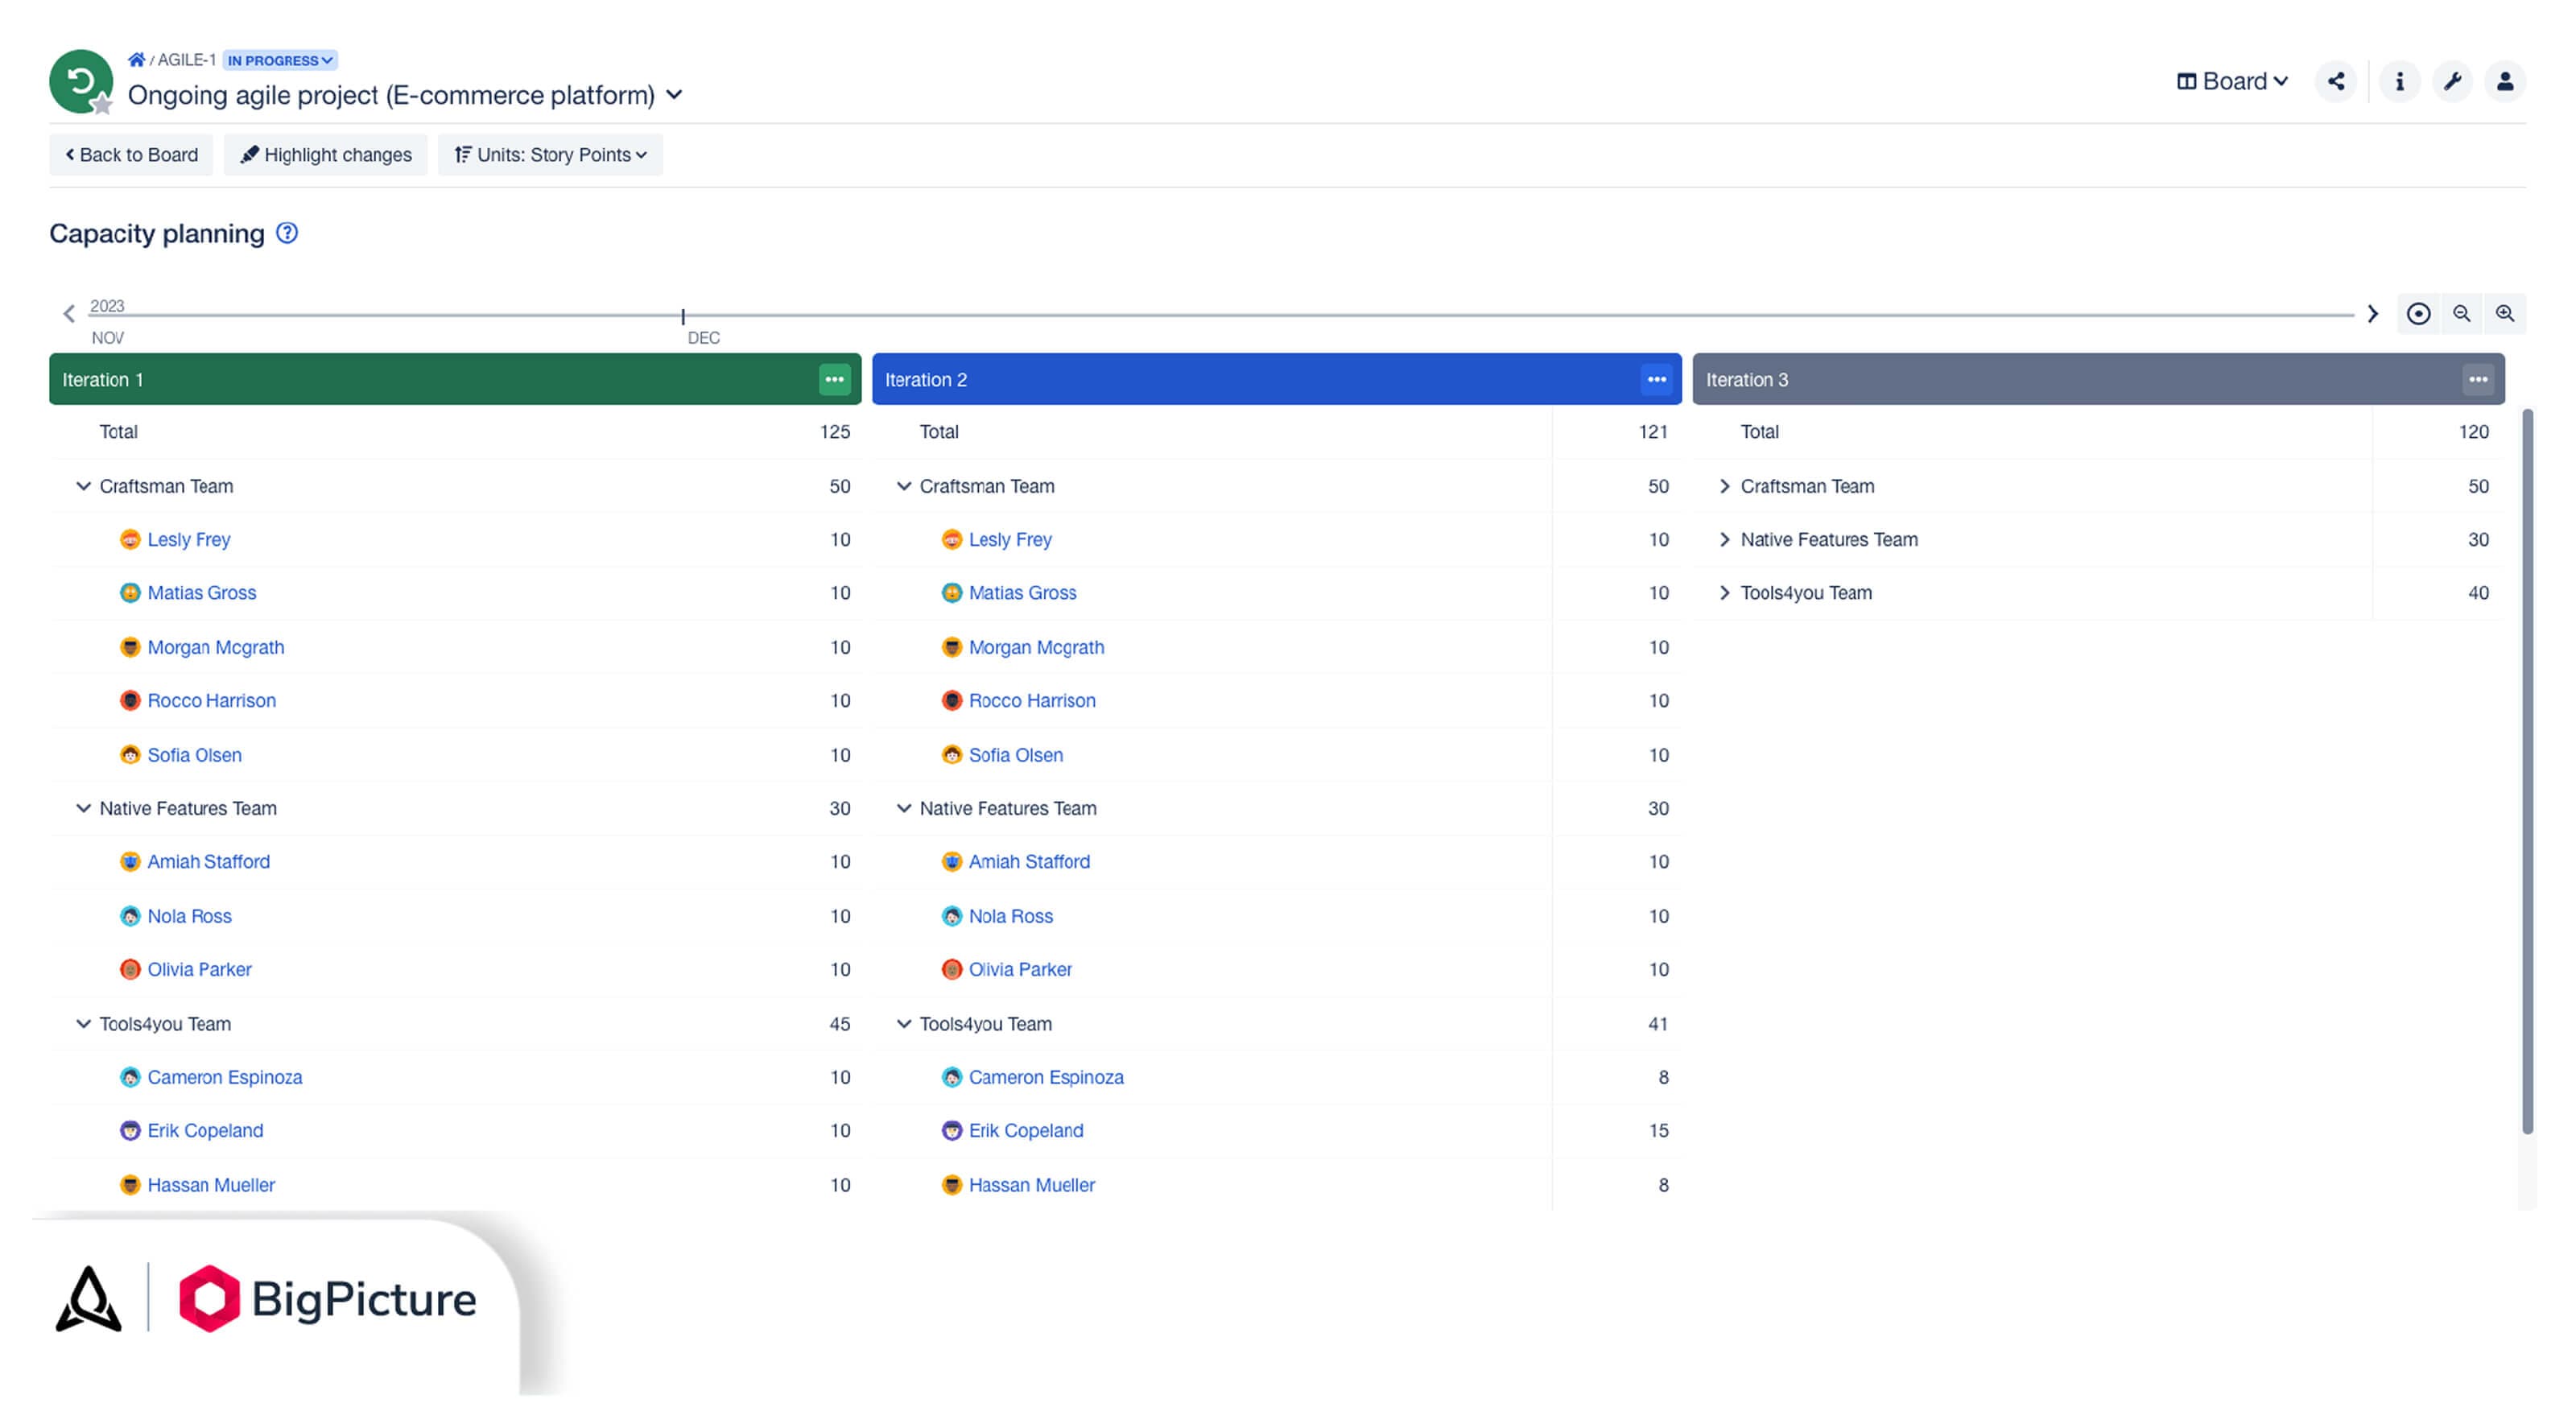This screenshot has height=1428, width=2576.
Task: Click Hassan Mueller avatar in Iteration 2
Action: point(951,1185)
